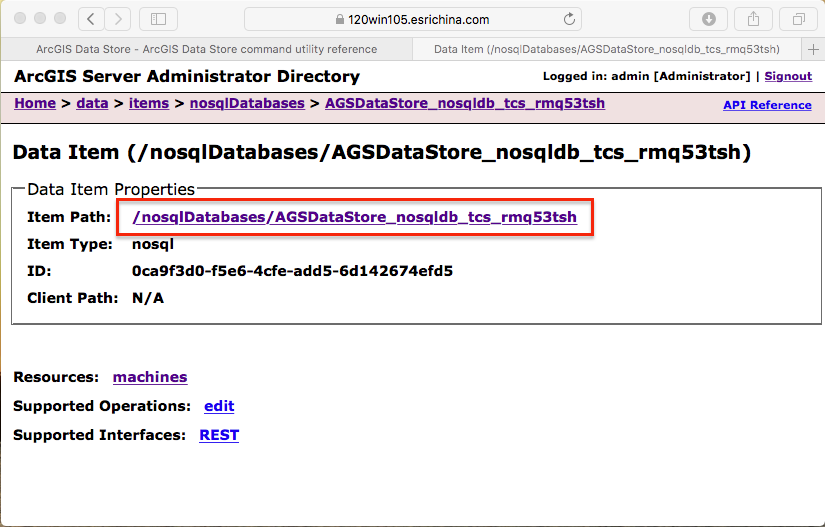Click the Data Item page heading
This screenshot has width=825, height=527.
pyautogui.click(x=382, y=153)
